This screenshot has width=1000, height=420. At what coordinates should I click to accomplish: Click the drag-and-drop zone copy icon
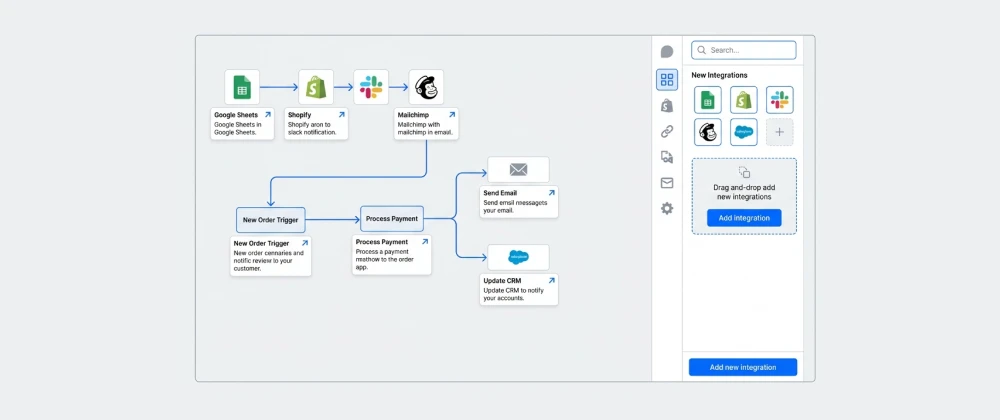coord(744,172)
